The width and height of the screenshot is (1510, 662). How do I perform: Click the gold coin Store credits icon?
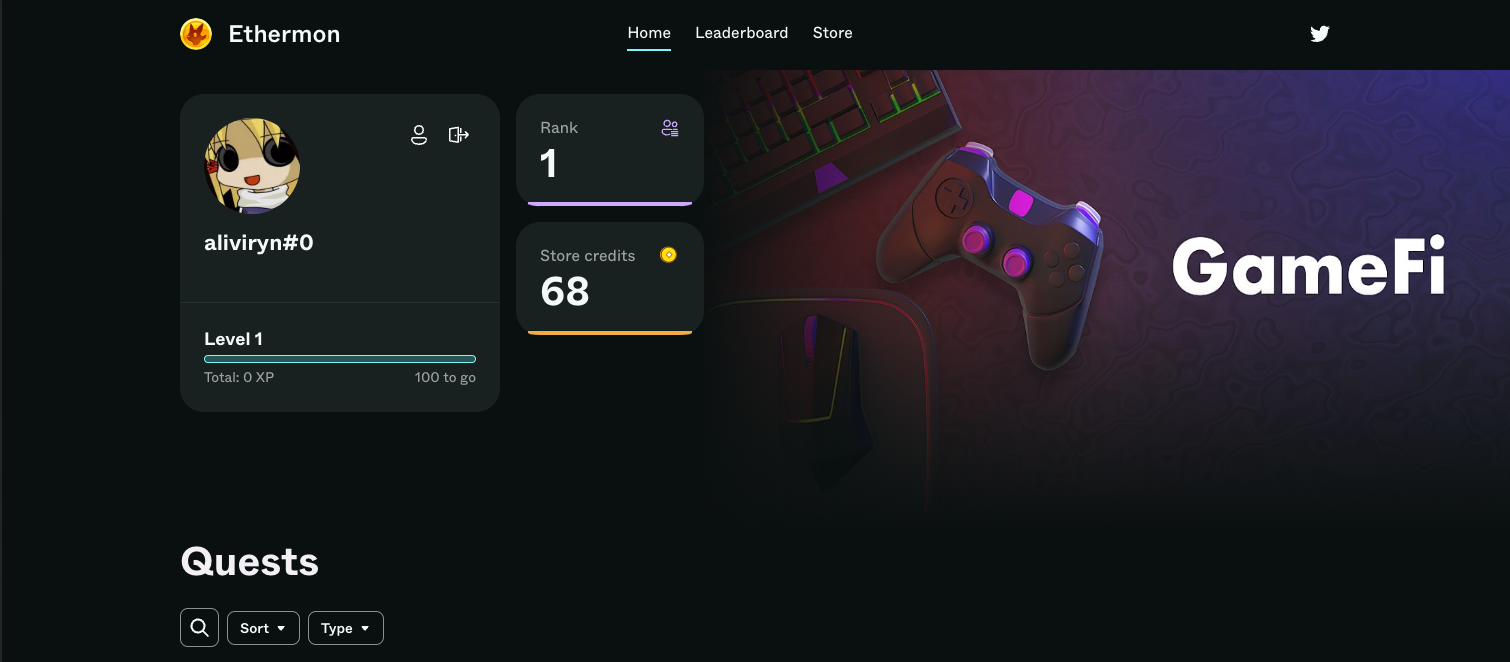(x=668, y=255)
